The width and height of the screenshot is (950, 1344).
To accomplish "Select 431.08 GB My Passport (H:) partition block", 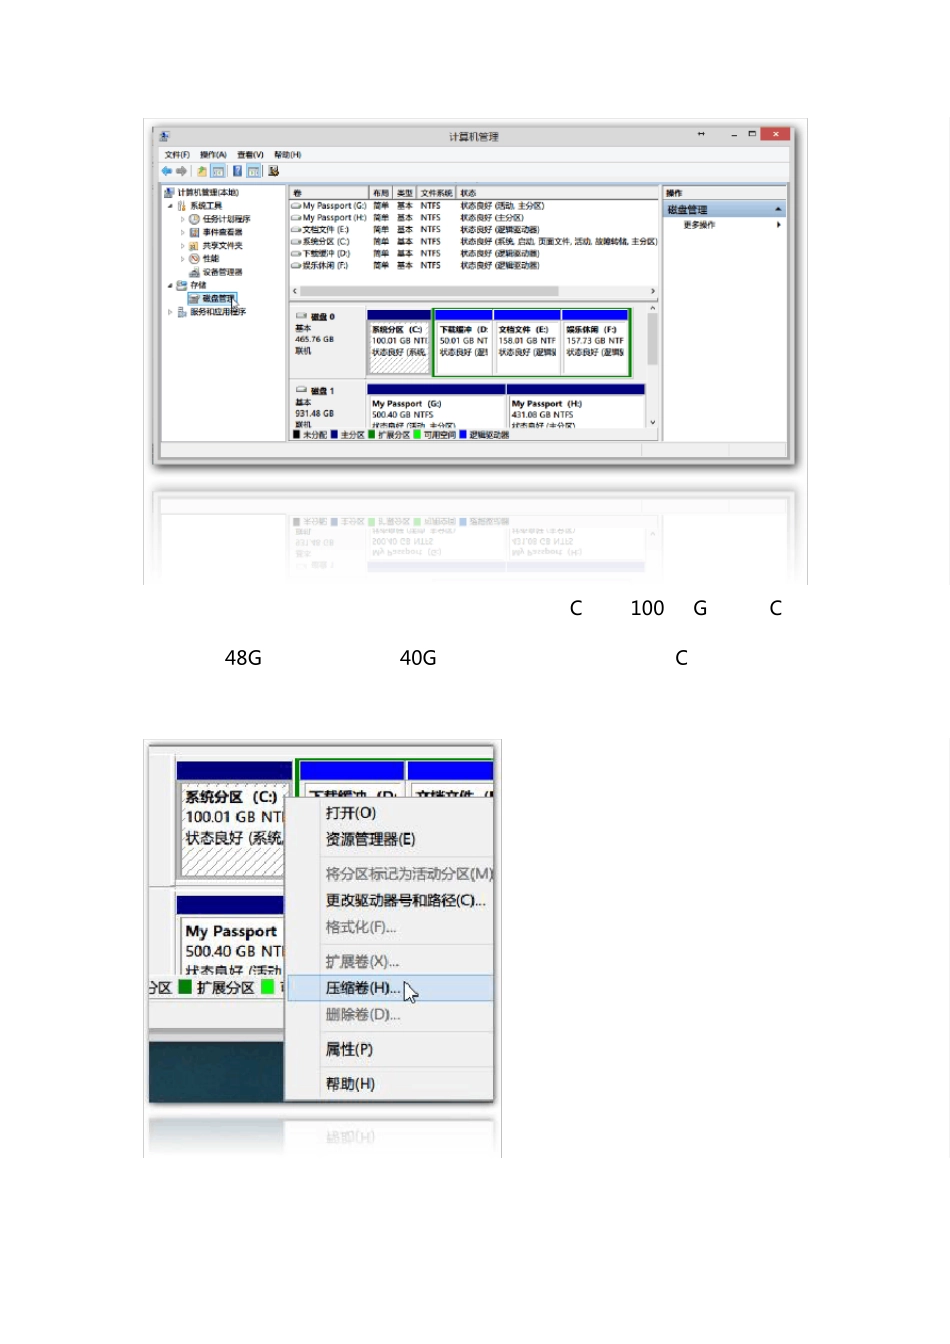I will coord(576,407).
